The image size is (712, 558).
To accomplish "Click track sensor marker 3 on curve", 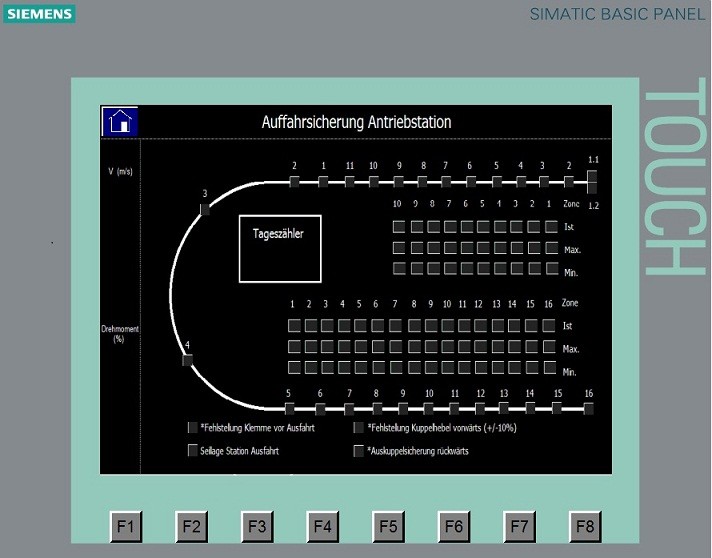I will 205,209.
